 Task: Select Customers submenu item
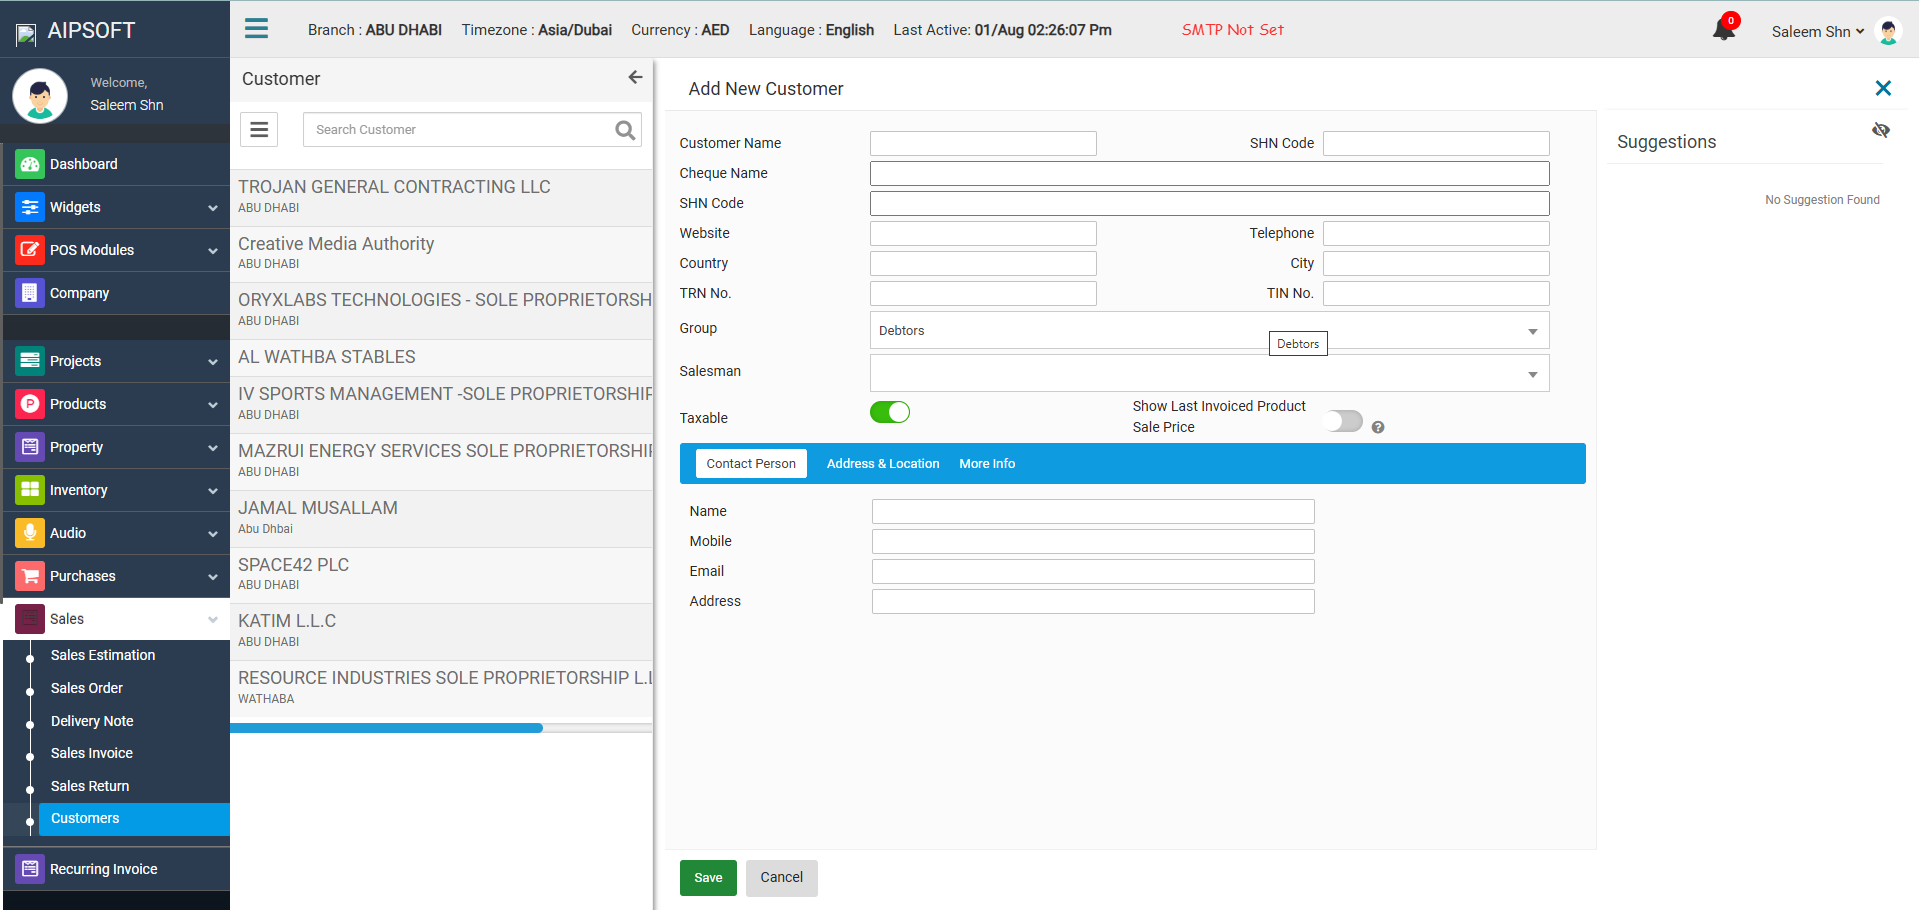point(134,819)
